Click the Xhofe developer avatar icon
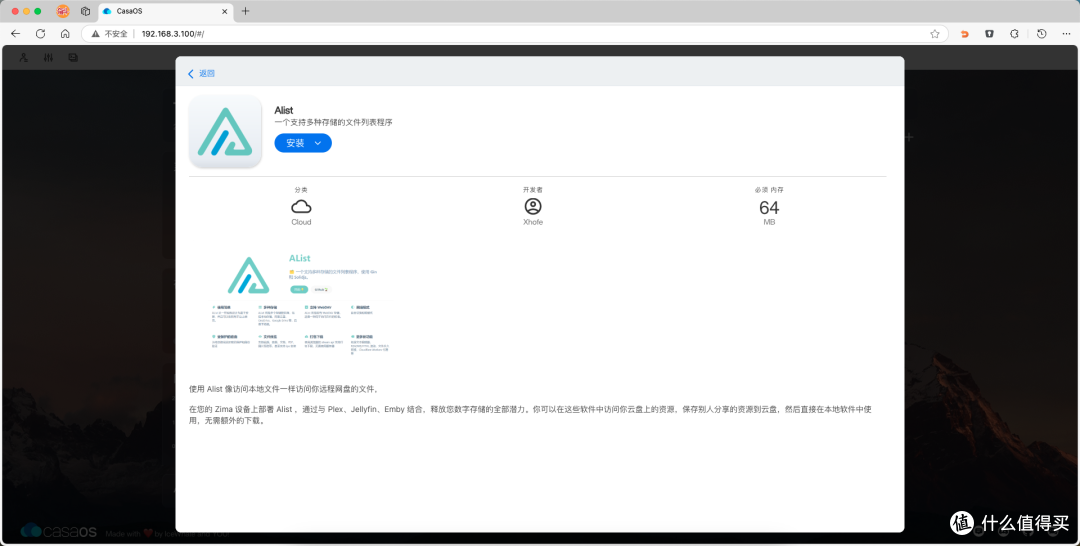 click(x=532, y=206)
